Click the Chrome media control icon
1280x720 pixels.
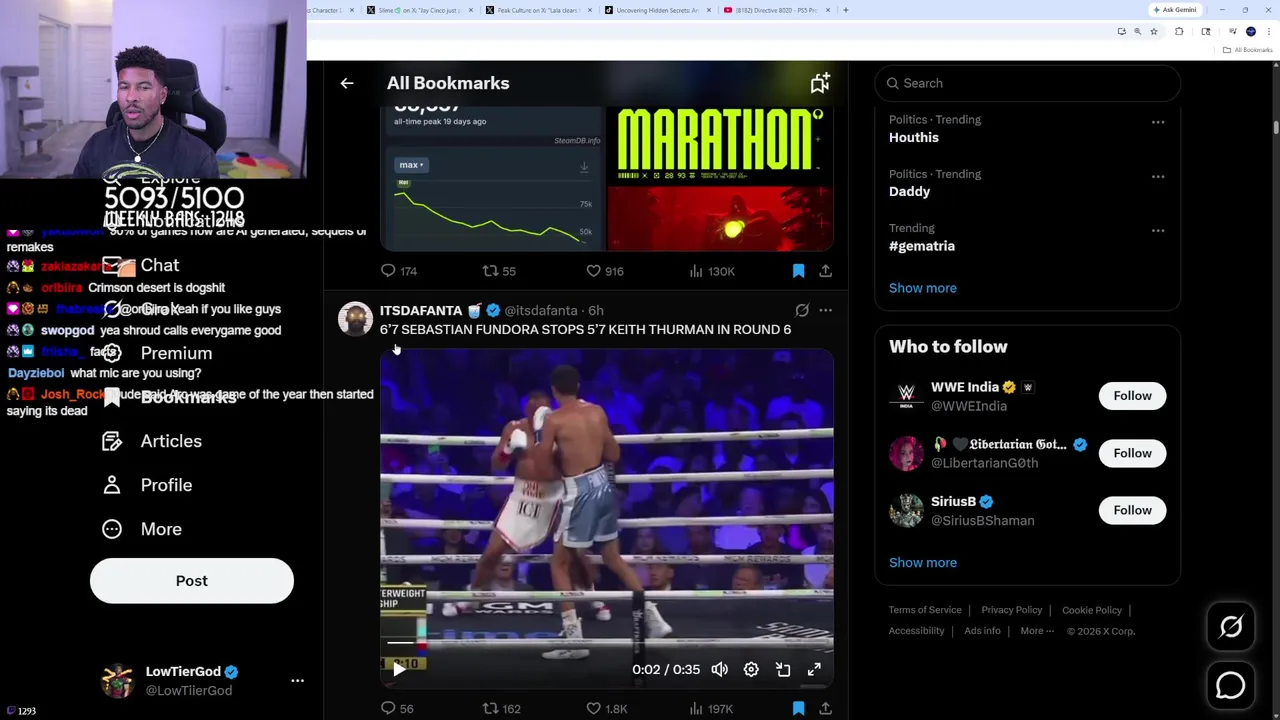point(1232,32)
